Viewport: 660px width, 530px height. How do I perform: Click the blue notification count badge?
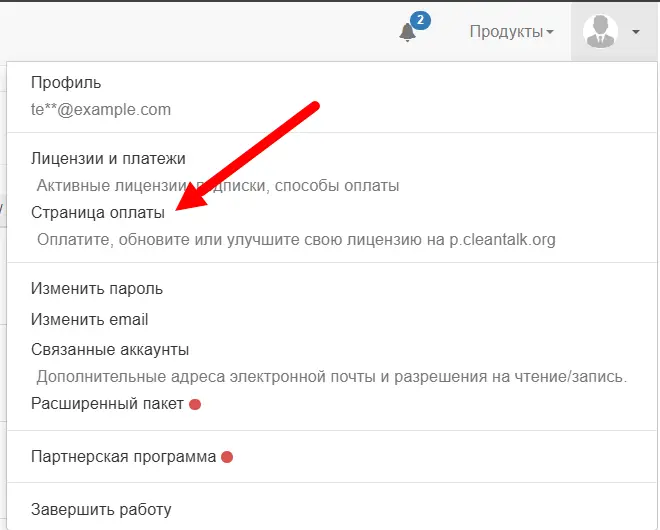coord(420,21)
